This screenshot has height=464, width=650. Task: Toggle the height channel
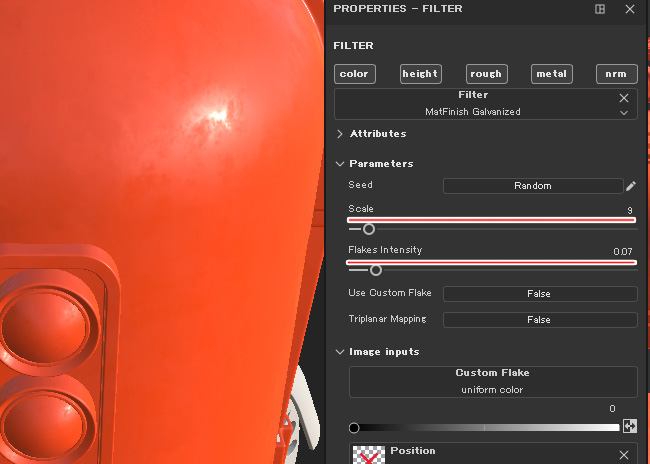pyautogui.click(x=420, y=74)
